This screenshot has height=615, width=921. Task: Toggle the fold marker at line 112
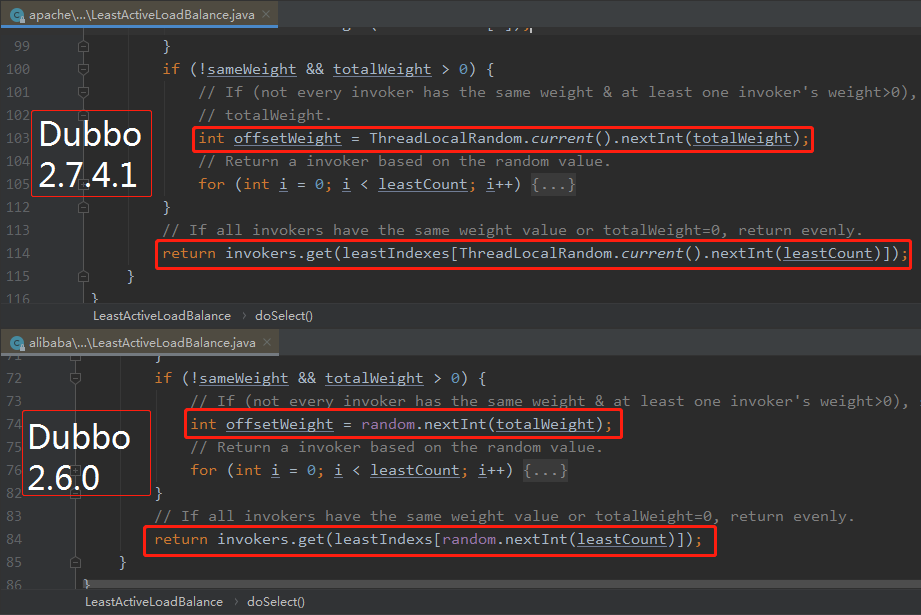[x=83, y=207]
